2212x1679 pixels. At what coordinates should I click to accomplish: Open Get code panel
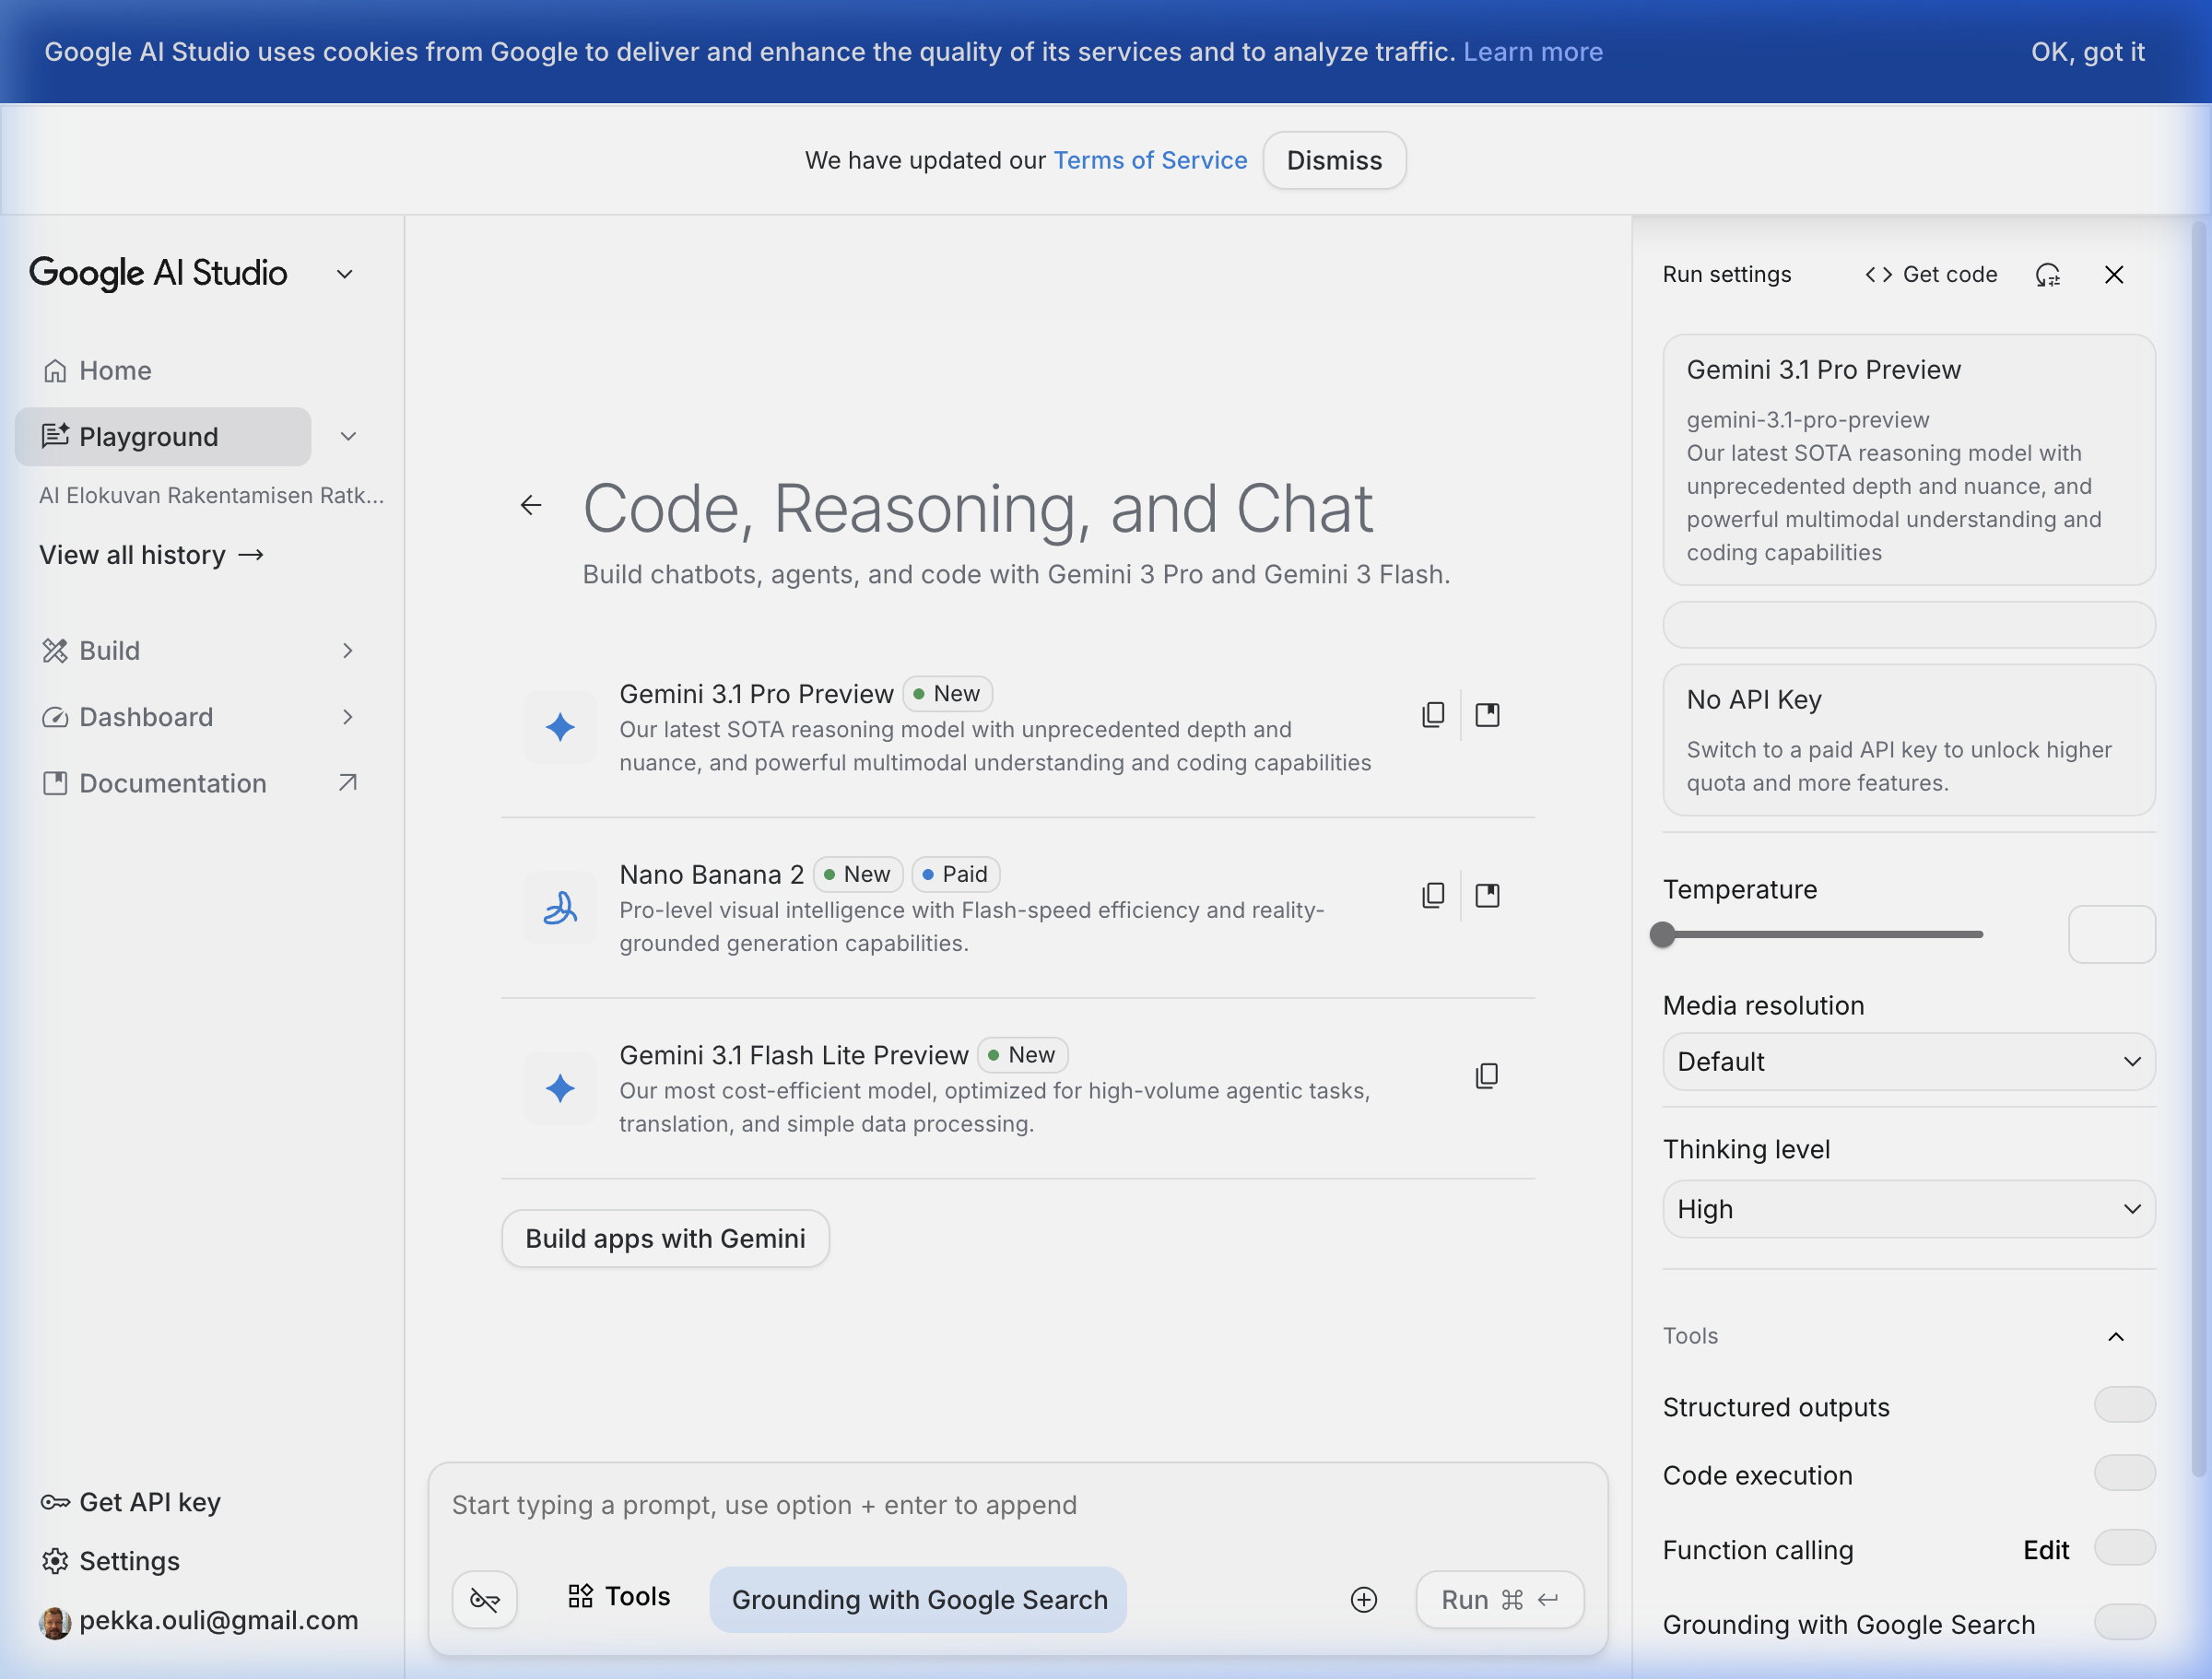click(x=1930, y=274)
